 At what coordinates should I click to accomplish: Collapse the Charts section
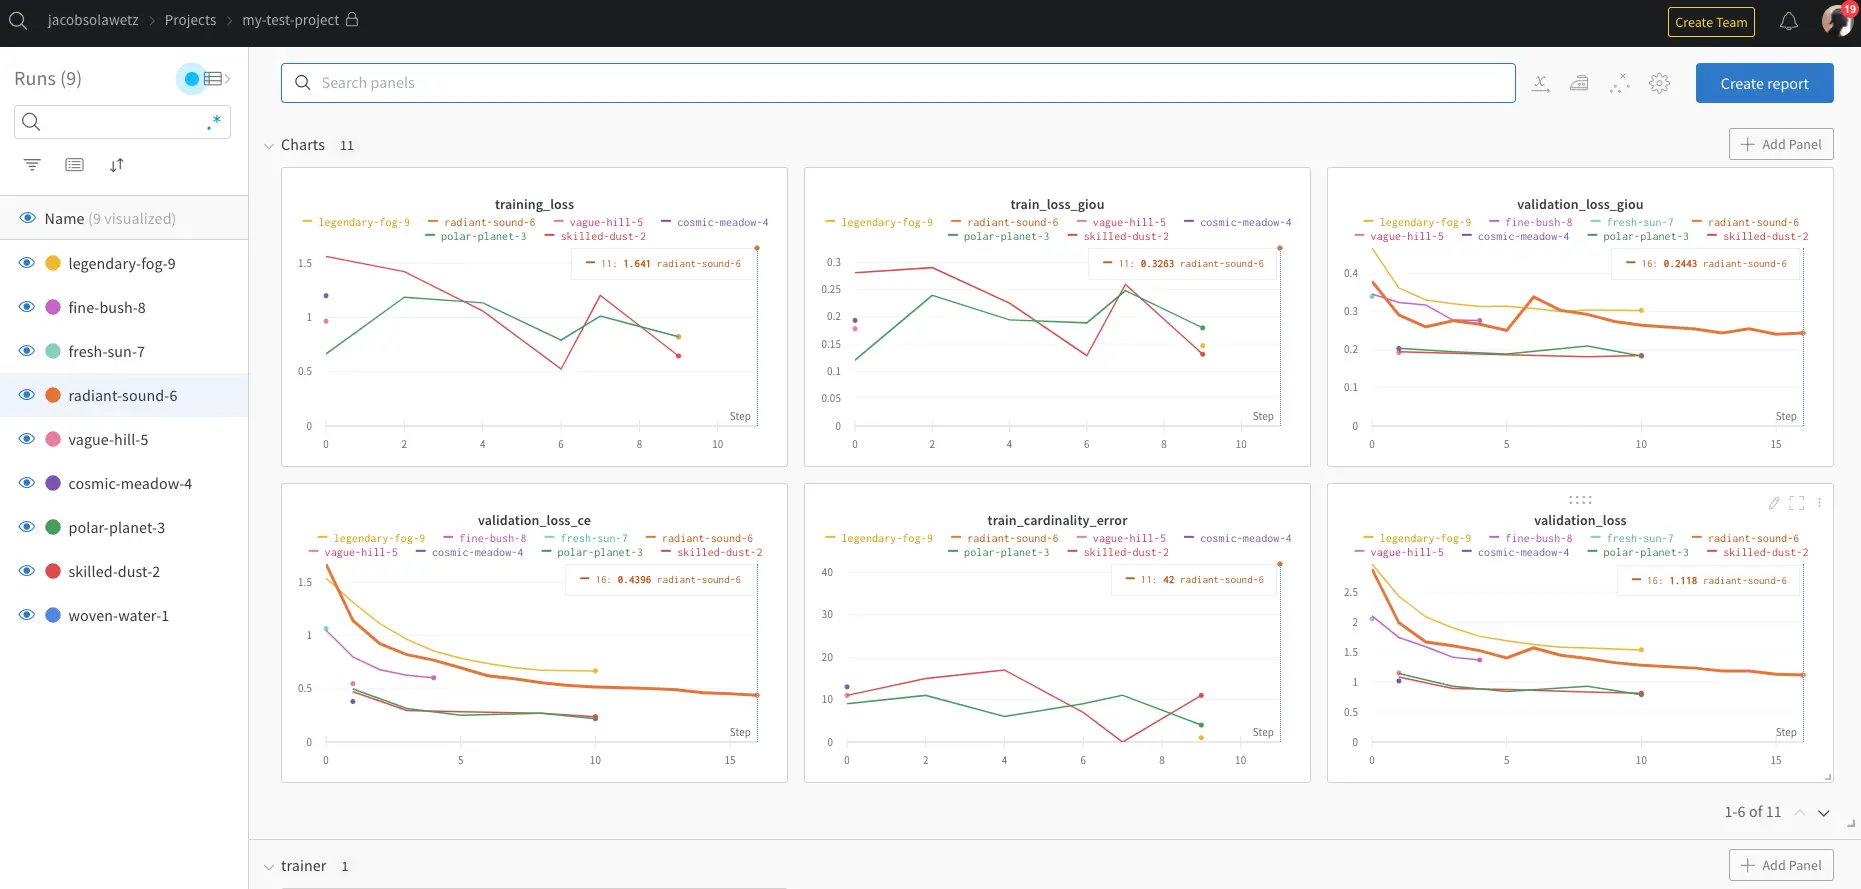pos(269,146)
